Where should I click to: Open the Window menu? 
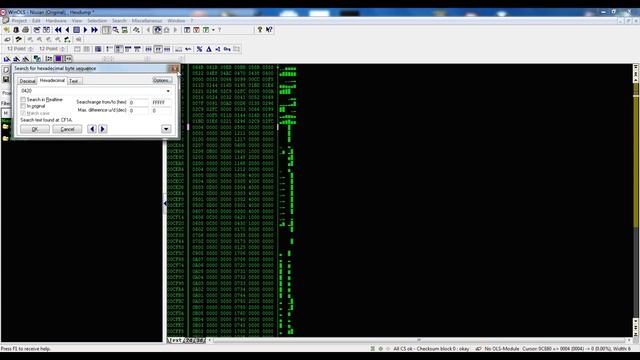coord(176,20)
